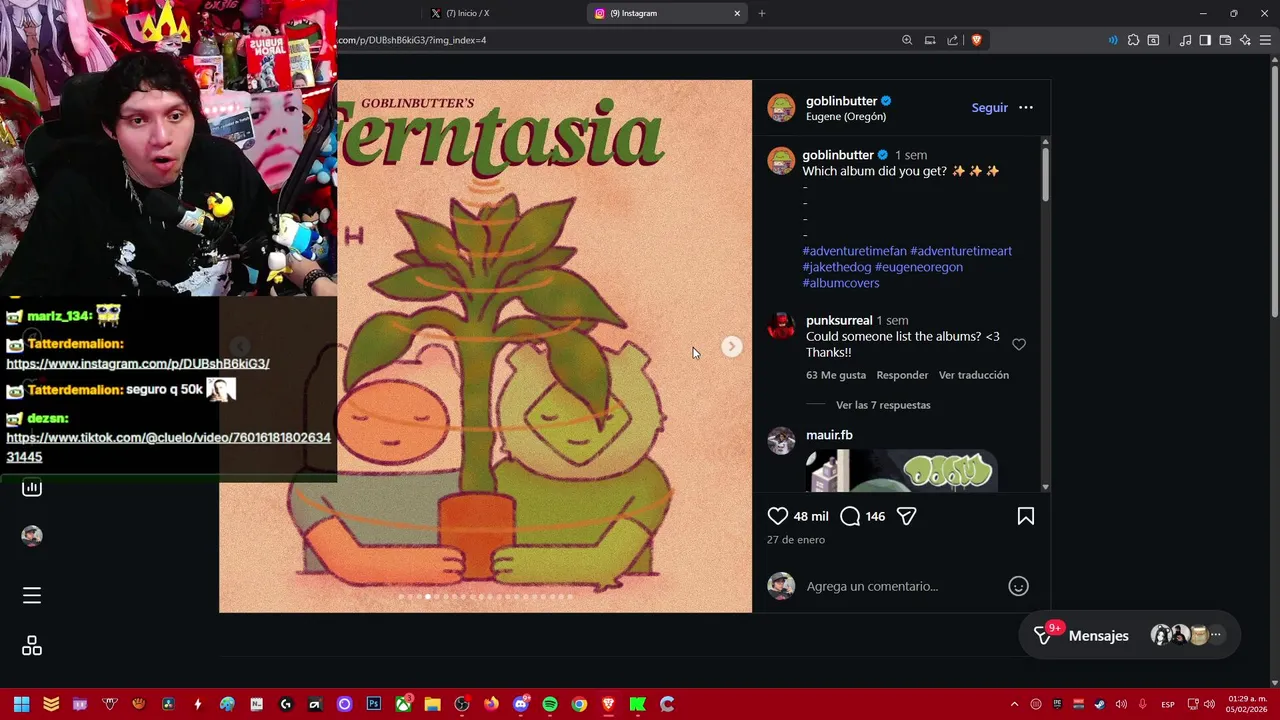Click 'Ver traducción' on punksurreal's comment
Screen dimensions: 1280x720
point(974,375)
